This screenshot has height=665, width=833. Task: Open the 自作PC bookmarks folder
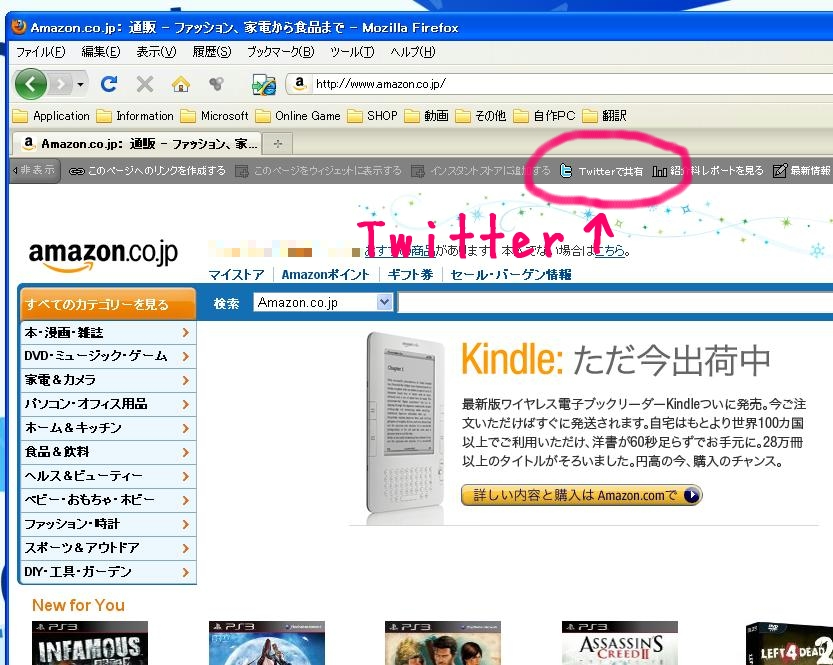click(545, 116)
